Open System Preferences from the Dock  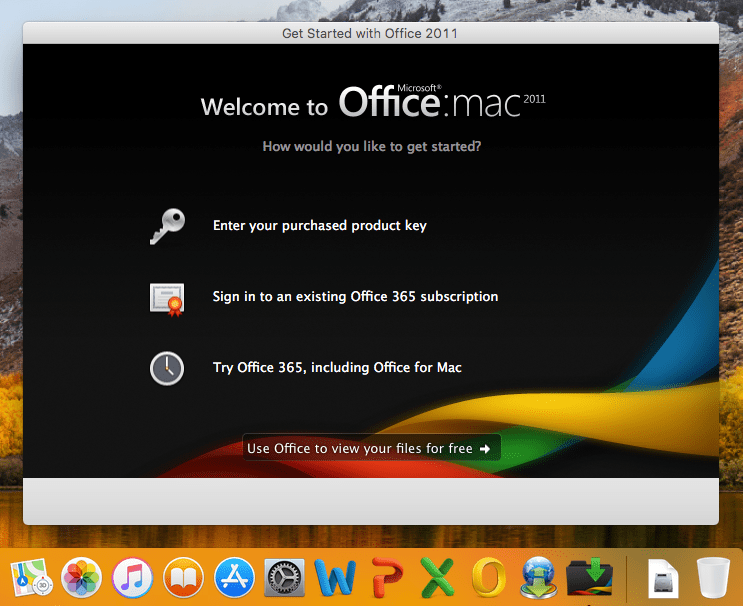(x=284, y=578)
